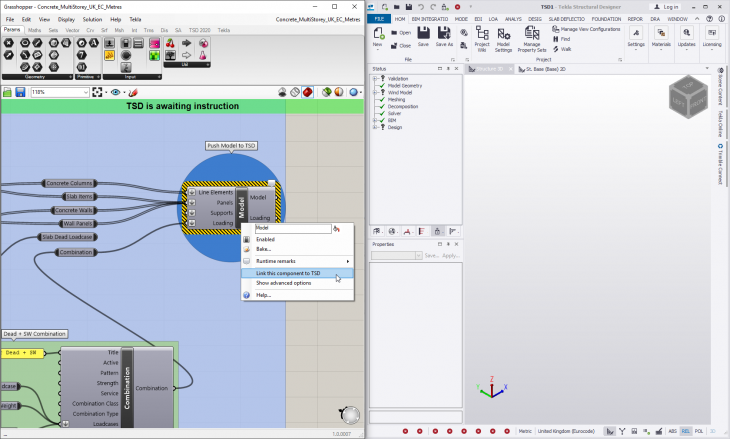Click Open in the Tekla ribbon
730x439 pixels.
[x=401, y=33]
